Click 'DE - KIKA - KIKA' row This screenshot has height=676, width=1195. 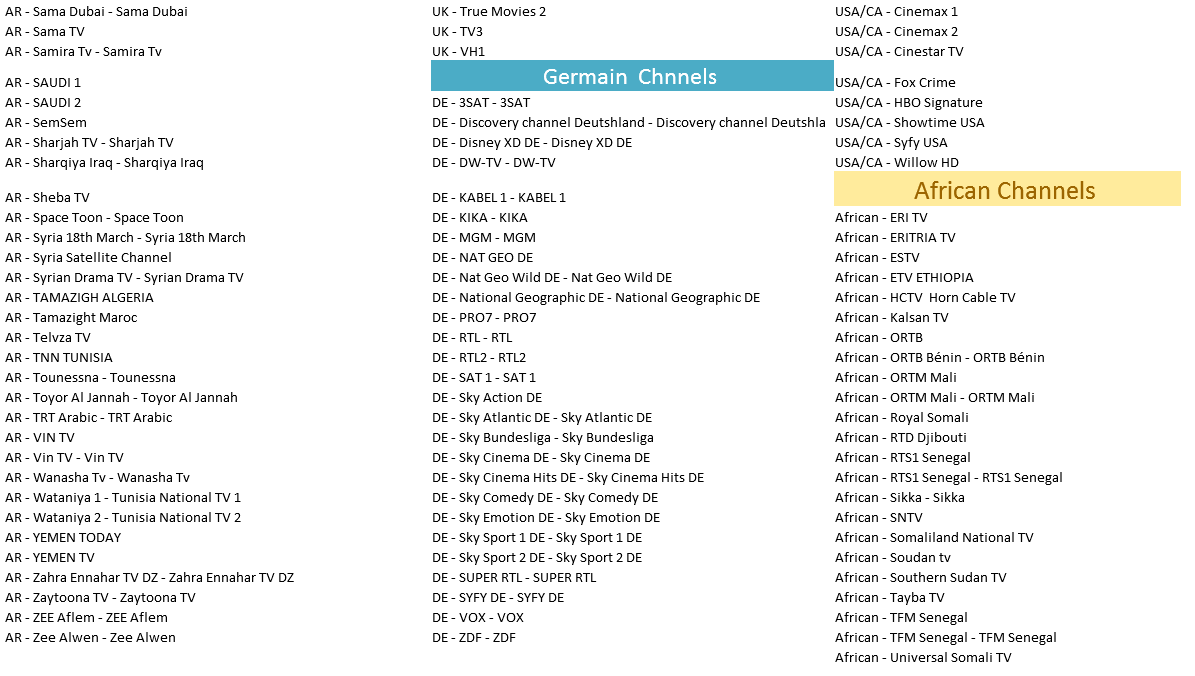point(480,217)
